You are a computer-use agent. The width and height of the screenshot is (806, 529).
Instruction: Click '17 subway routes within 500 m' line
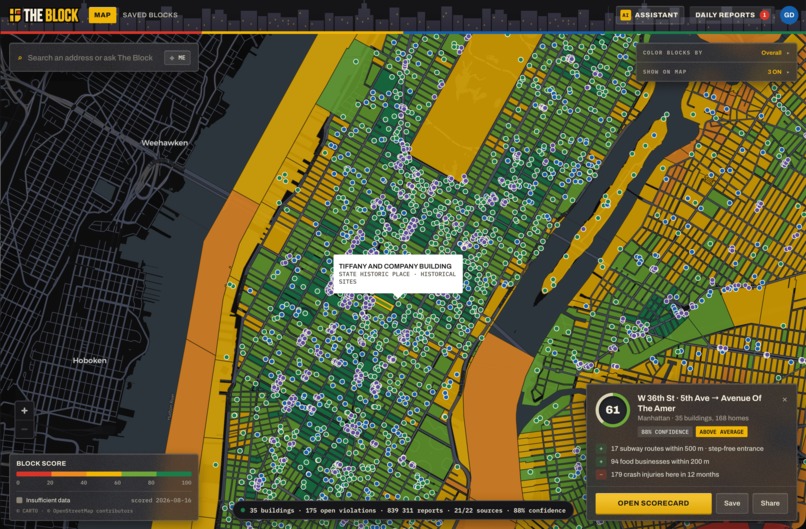pyautogui.click(x=687, y=448)
